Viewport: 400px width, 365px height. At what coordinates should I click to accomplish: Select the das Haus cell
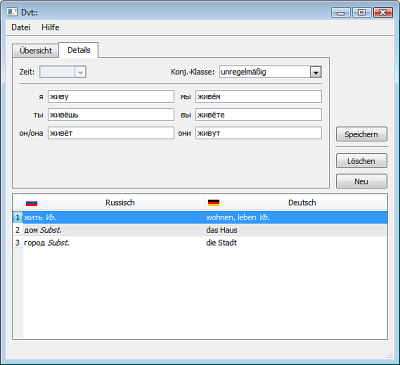[296, 230]
